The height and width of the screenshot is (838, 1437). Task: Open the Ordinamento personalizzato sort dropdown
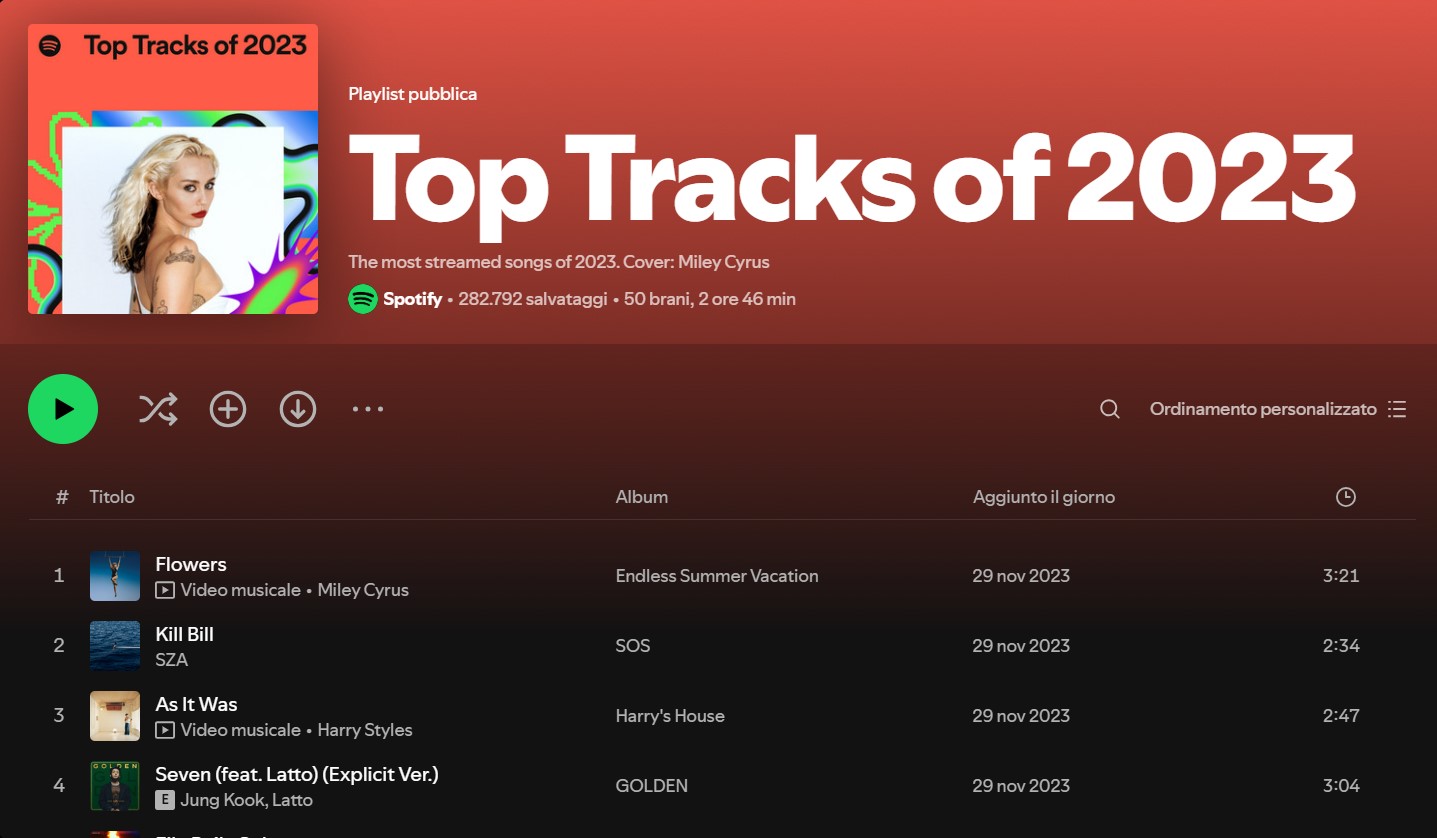[x=1278, y=409]
